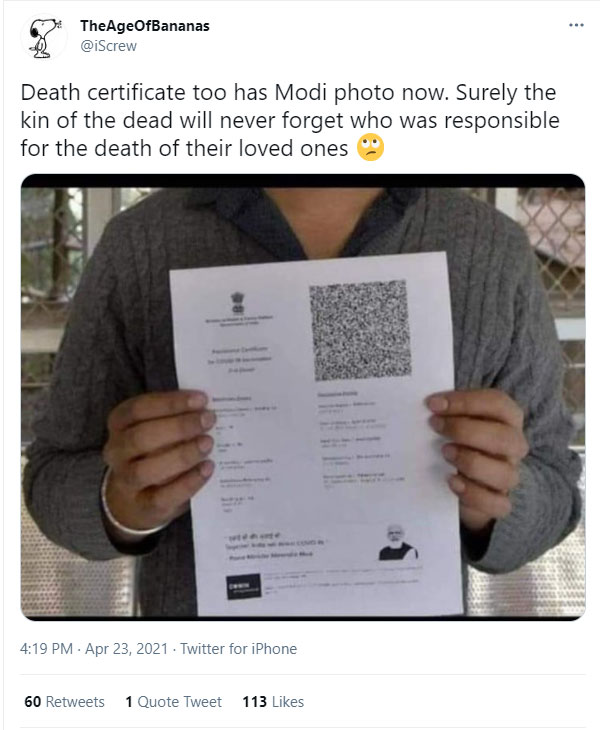The width and height of the screenshot is (600, 730).
Task: Open the 4:19 PM · Apr 23, 2021 timestamp
Action: [91, 649]
